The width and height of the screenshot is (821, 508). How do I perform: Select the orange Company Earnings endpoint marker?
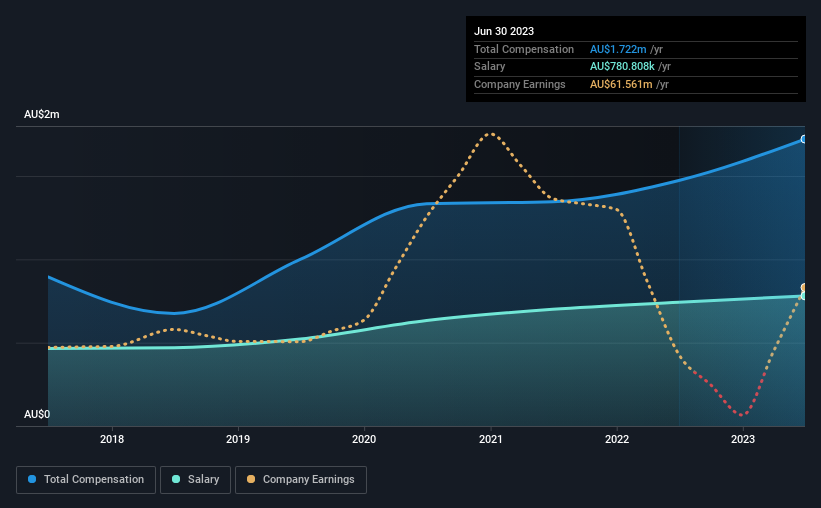pos(804,288)
